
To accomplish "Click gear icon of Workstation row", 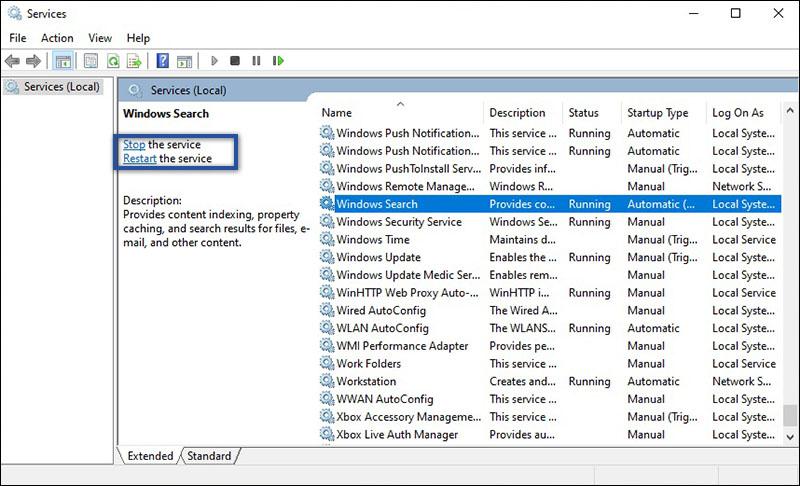I will coord(327,381).
